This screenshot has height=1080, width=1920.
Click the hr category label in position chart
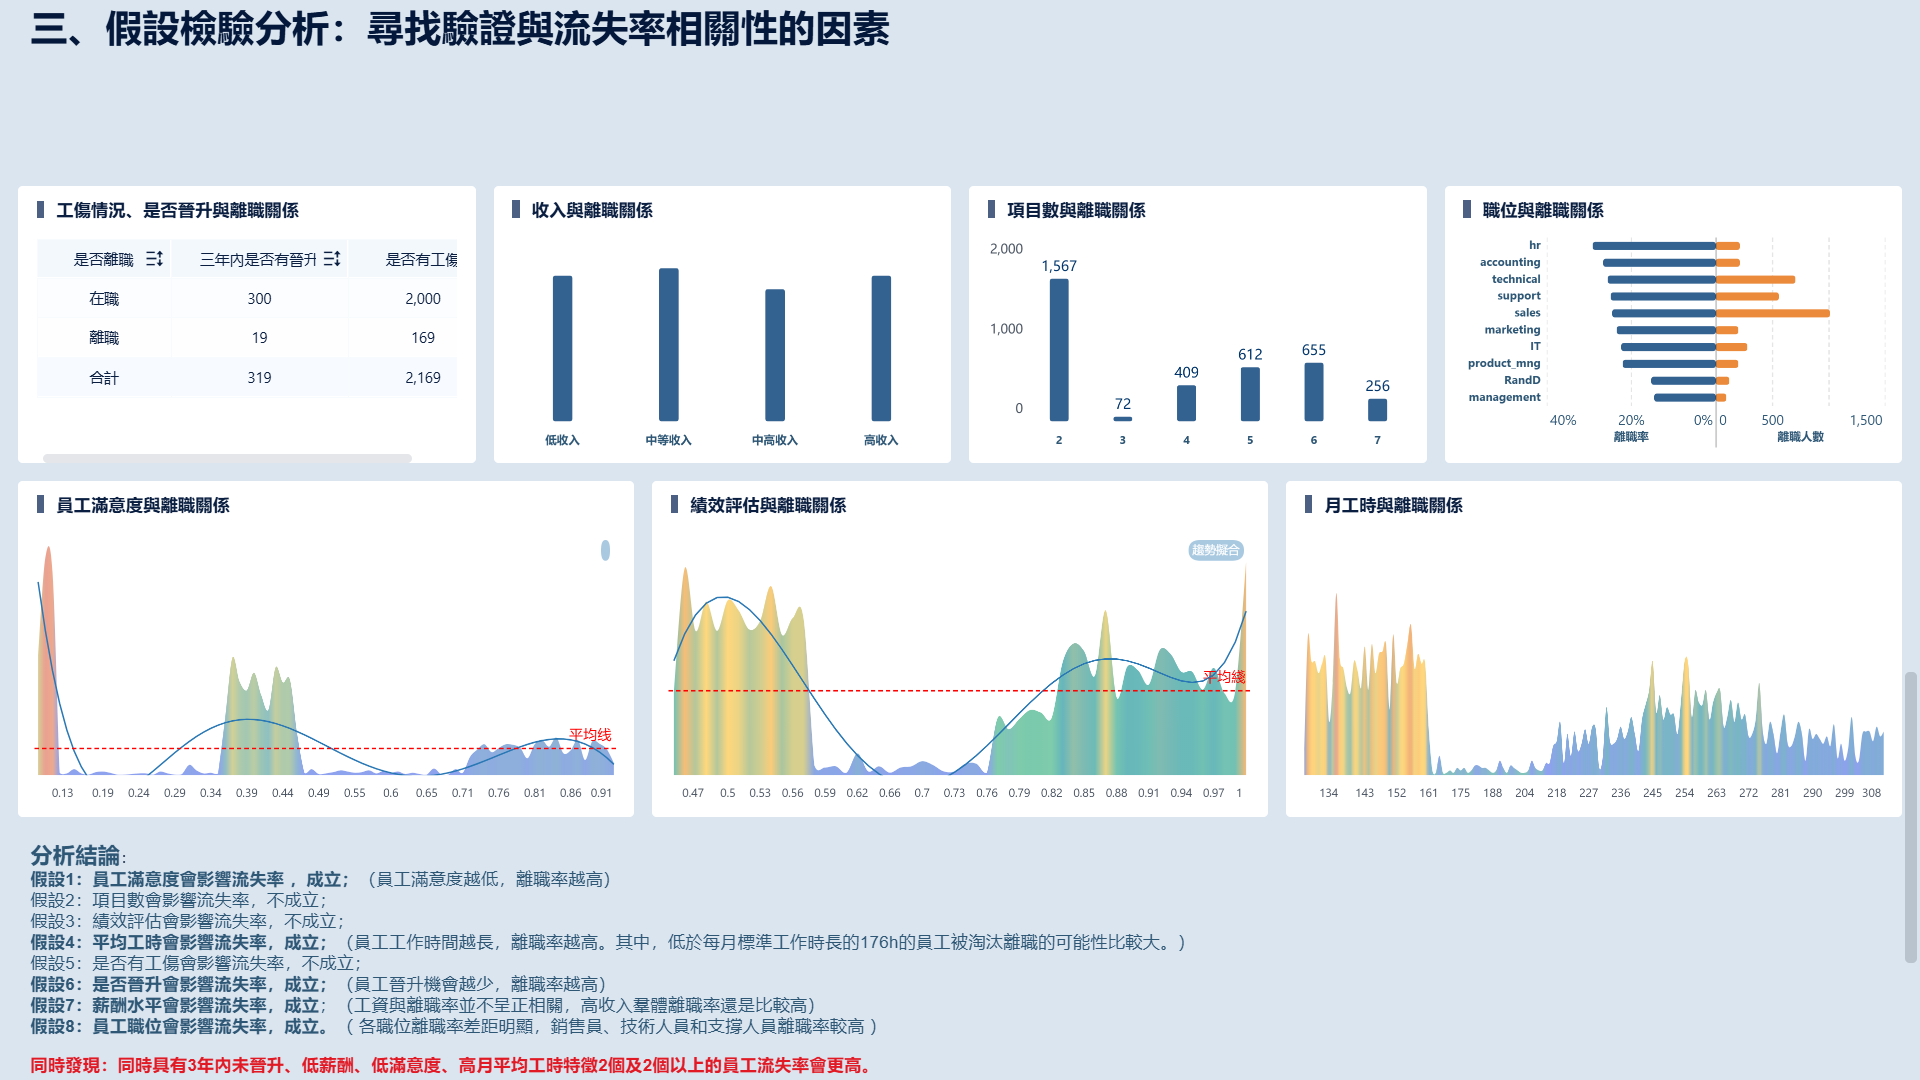tap(1534, 245)
